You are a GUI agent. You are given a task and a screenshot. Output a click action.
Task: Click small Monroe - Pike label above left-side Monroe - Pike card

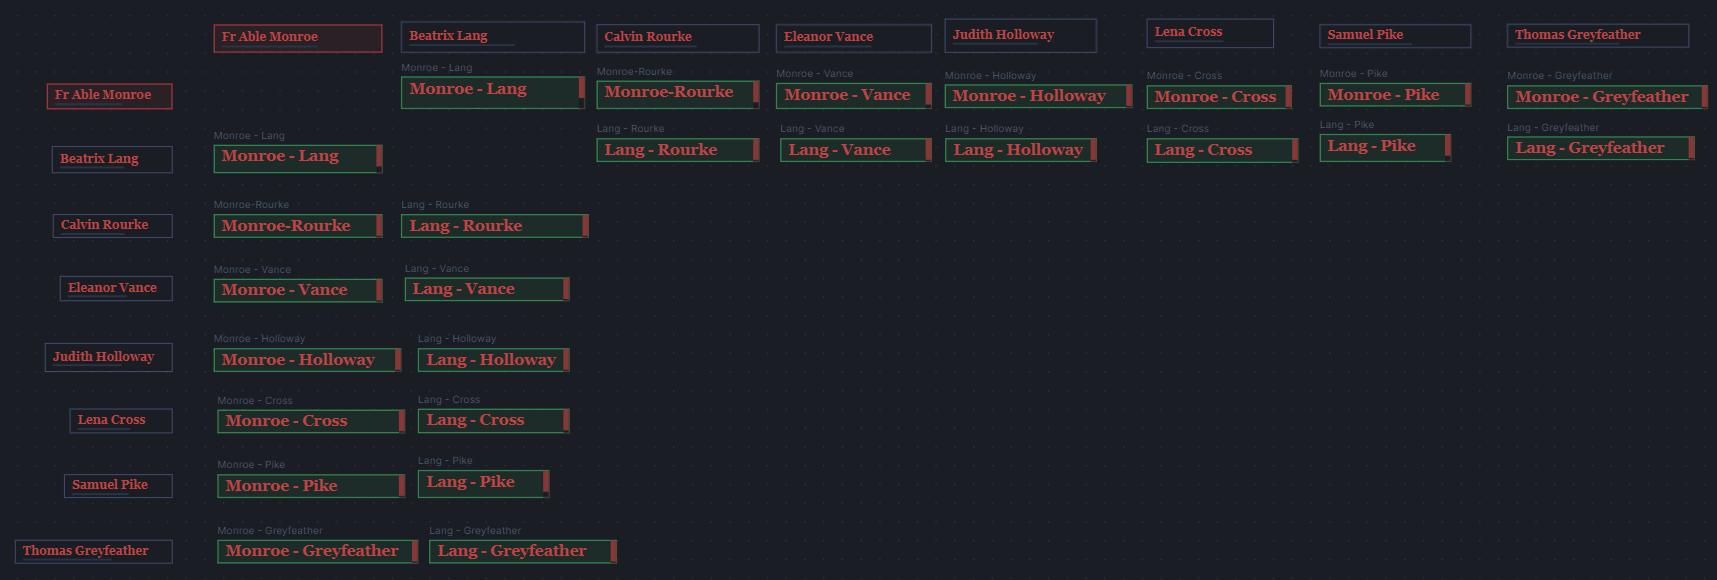click(x=251, y=465)
